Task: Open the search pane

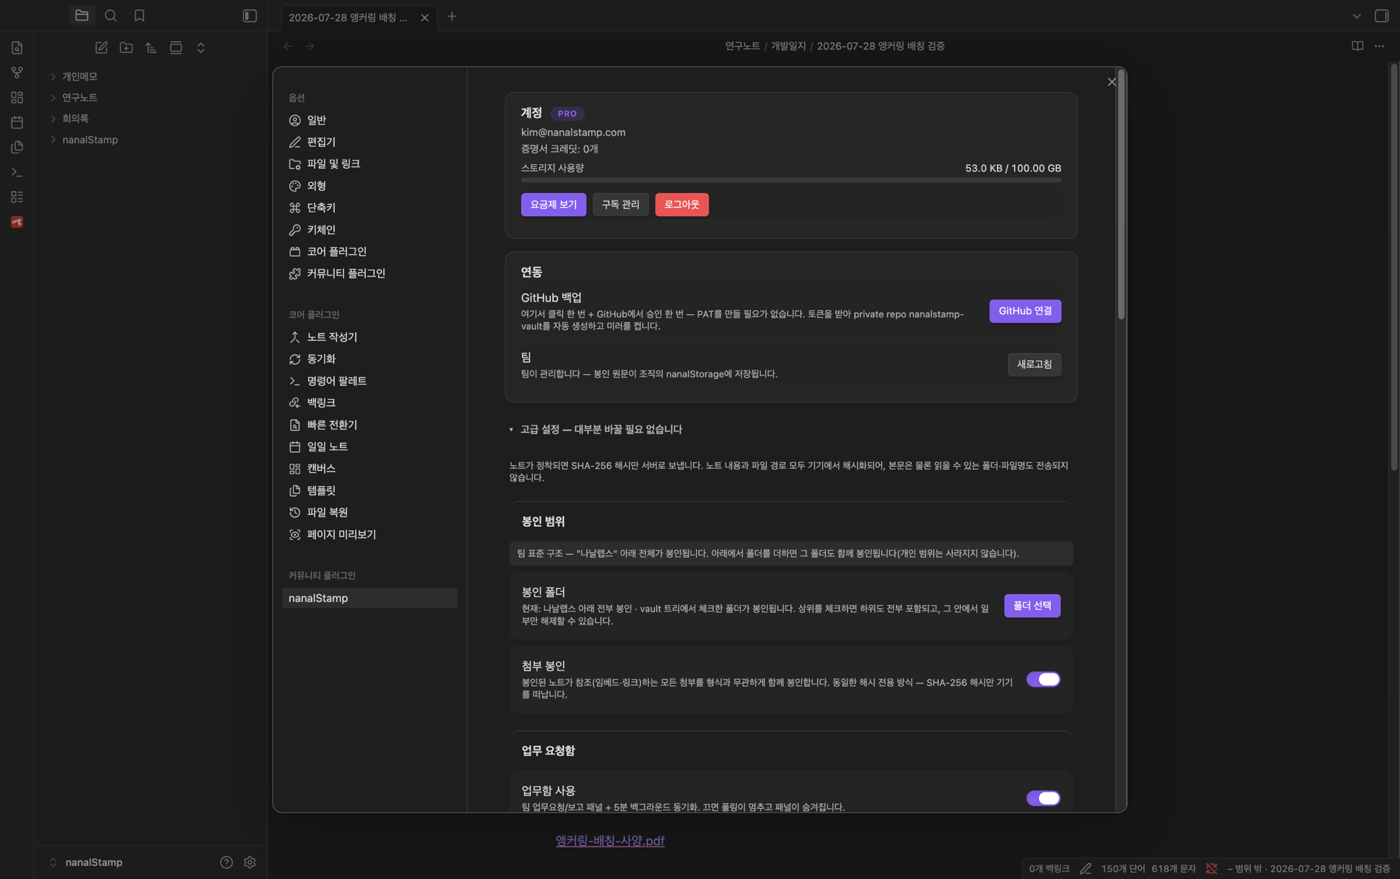Action: 111,16
